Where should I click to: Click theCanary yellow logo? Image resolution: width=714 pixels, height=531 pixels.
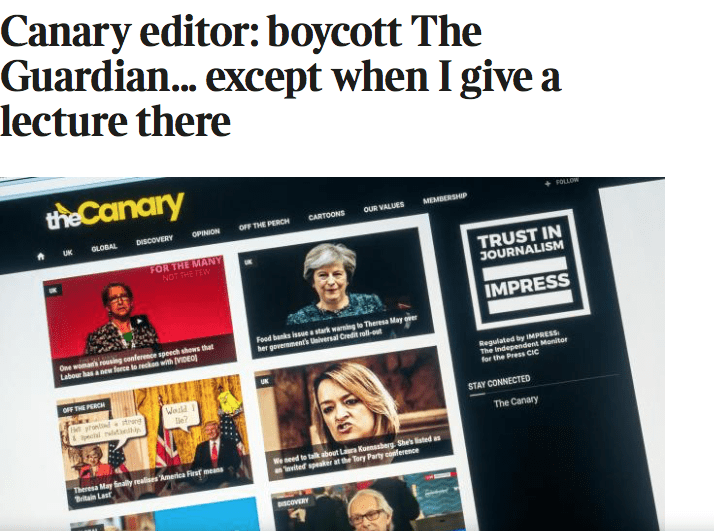[115, 209]
